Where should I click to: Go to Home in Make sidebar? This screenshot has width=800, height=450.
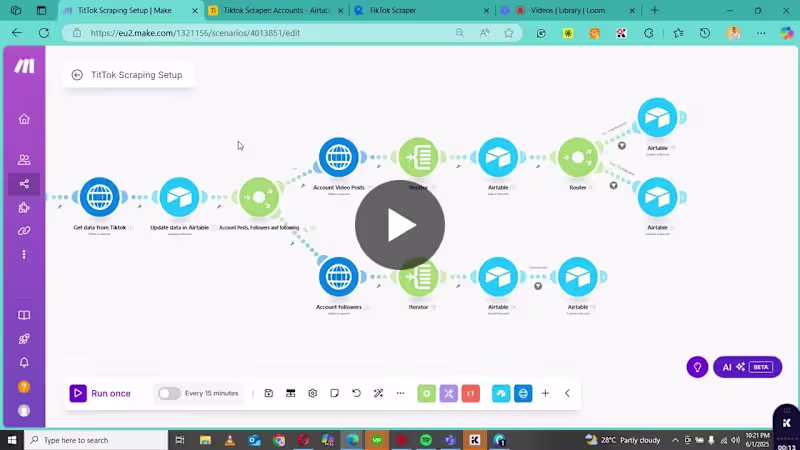24,119
